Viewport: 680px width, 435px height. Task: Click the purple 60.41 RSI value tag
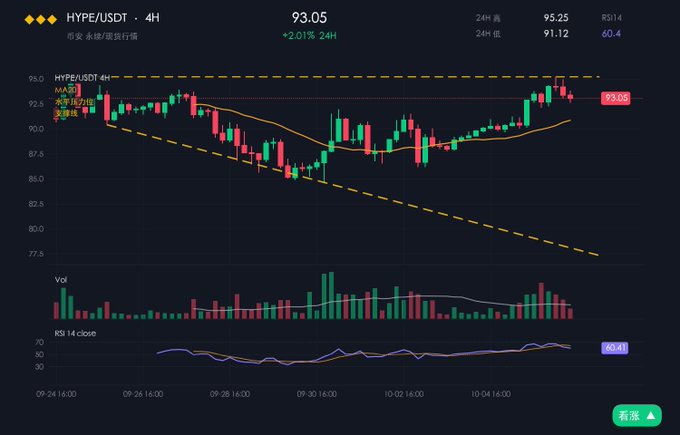click(x=615, y=348)
